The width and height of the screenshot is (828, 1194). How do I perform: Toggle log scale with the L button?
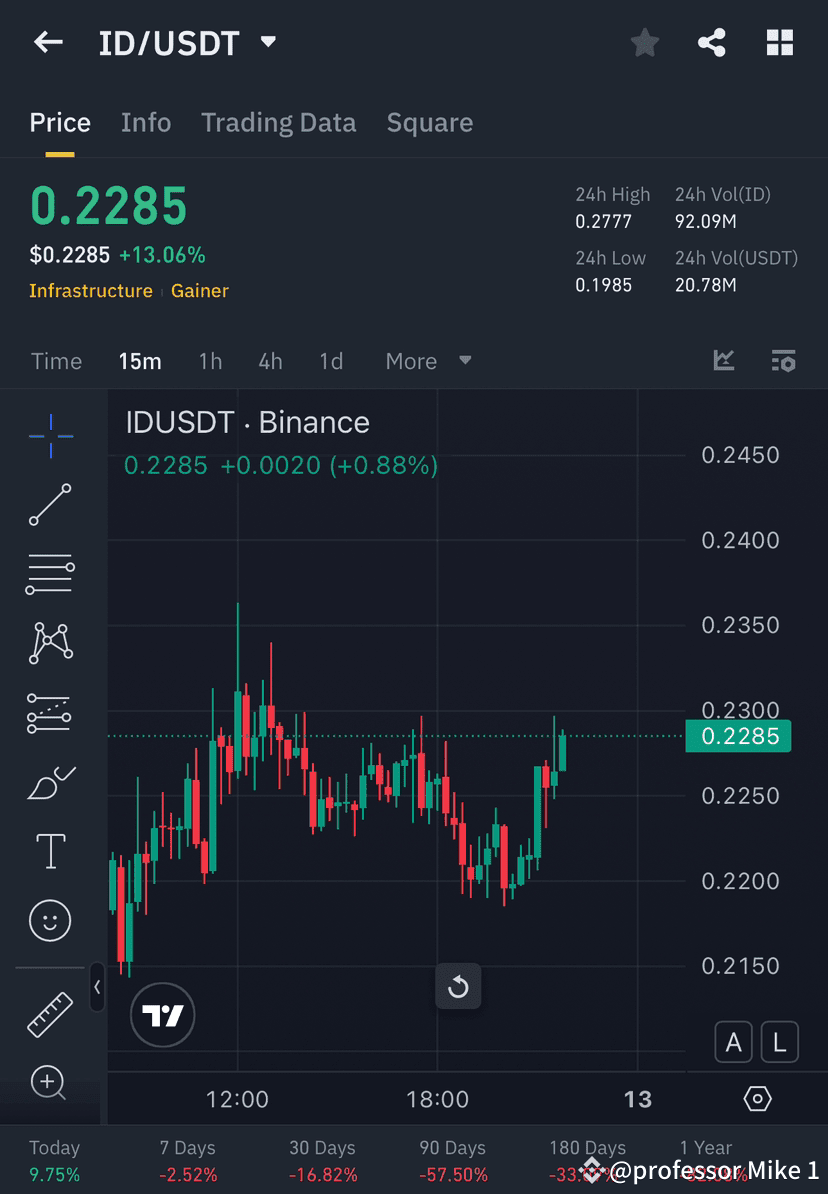[x=779, y=1042]
